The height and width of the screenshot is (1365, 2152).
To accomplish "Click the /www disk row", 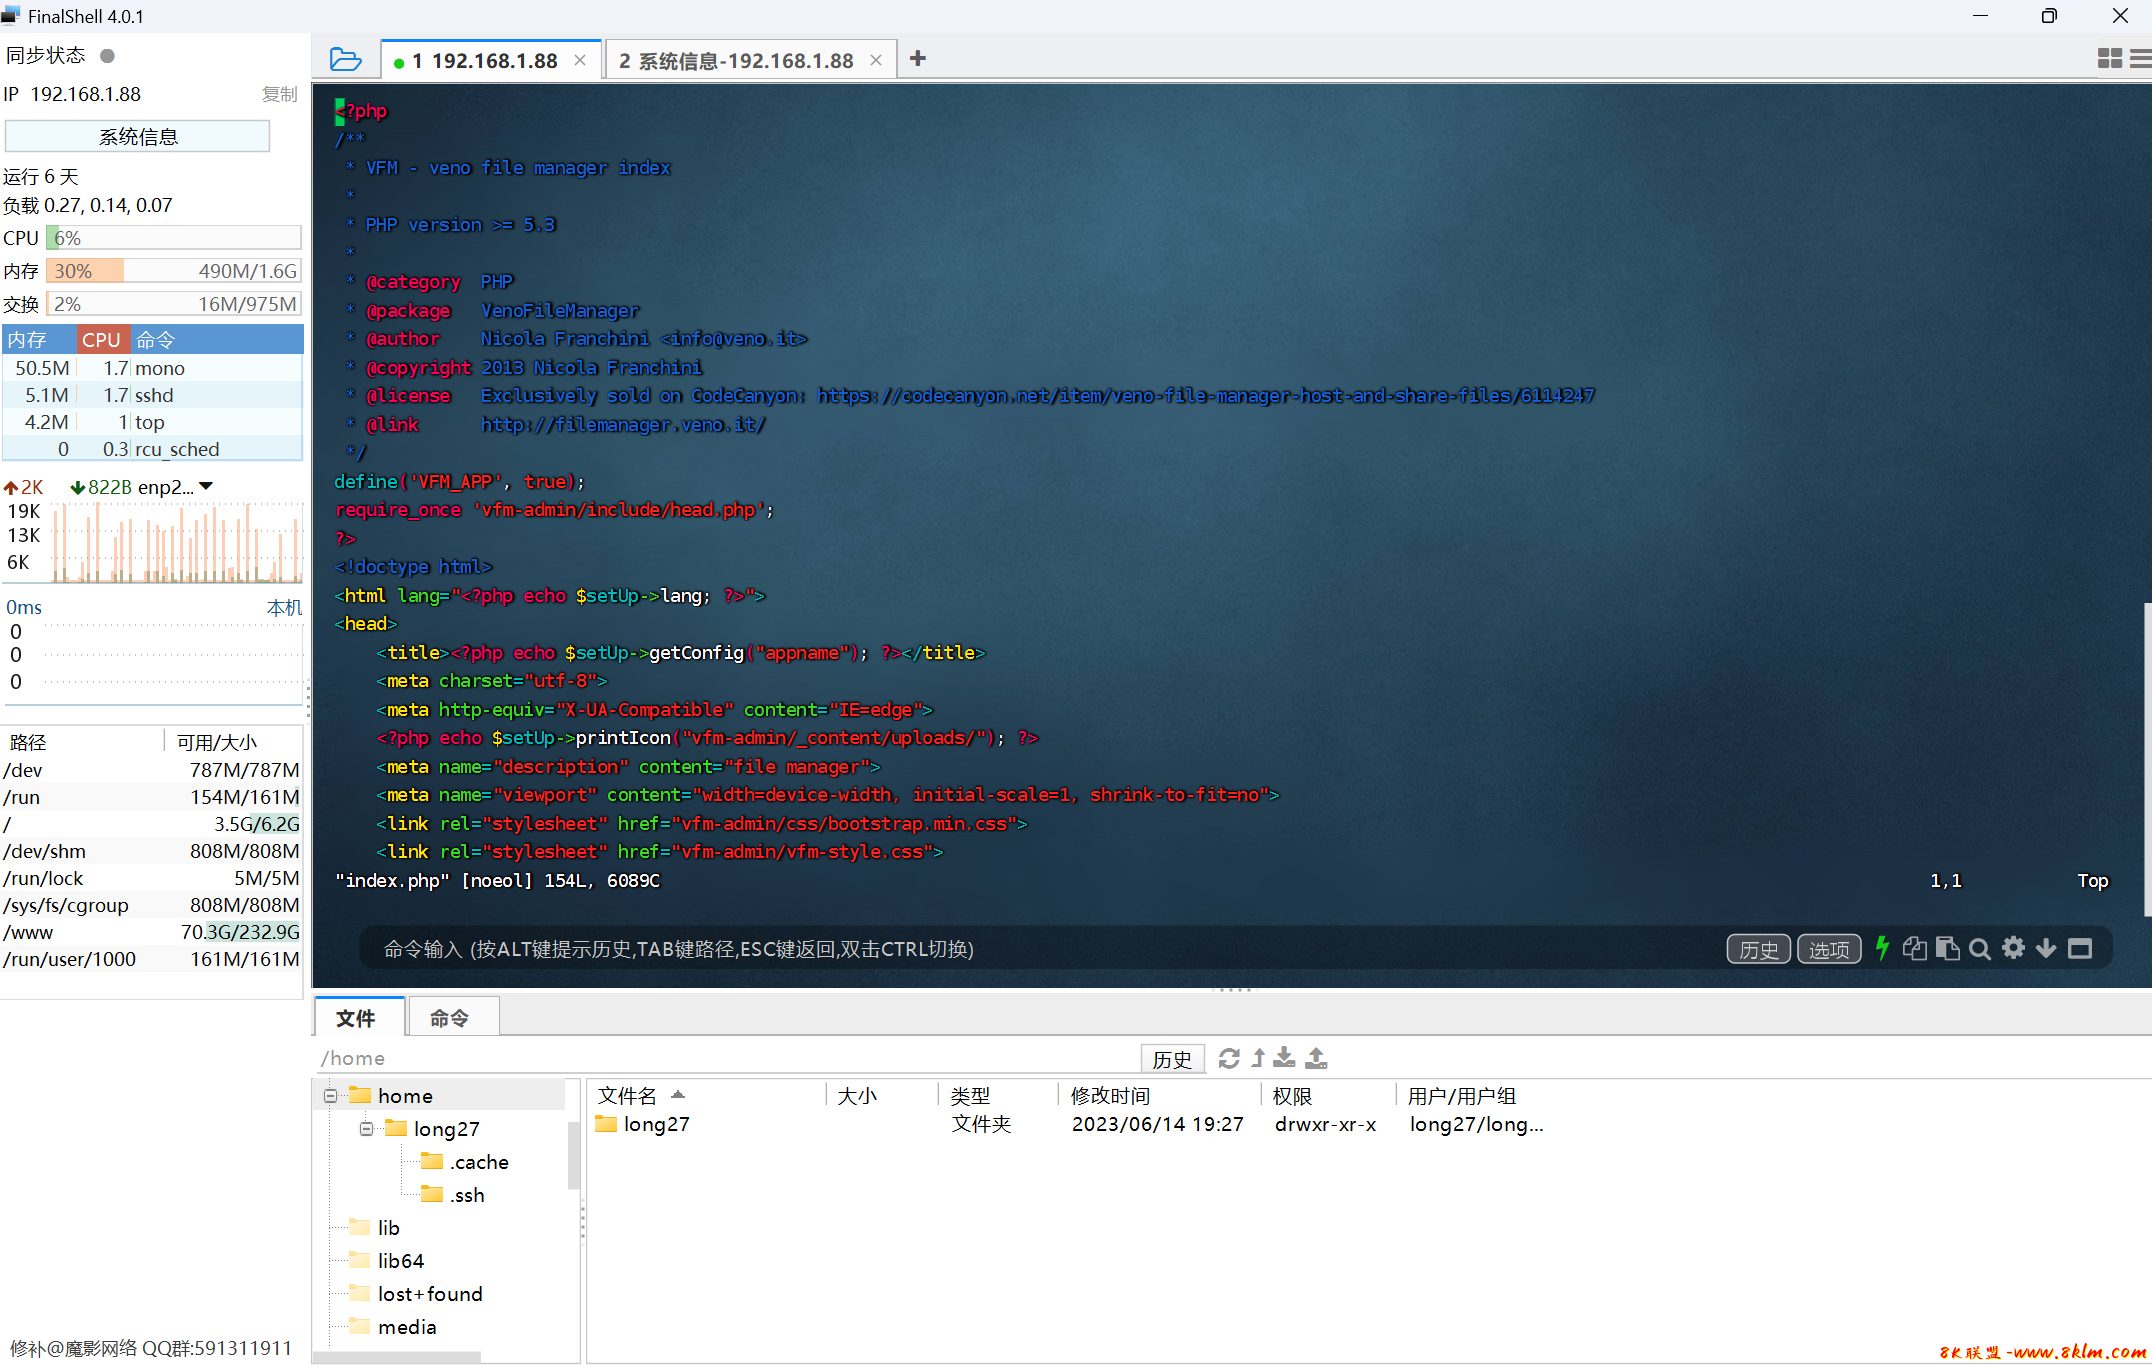I will [x=151, y=932].
